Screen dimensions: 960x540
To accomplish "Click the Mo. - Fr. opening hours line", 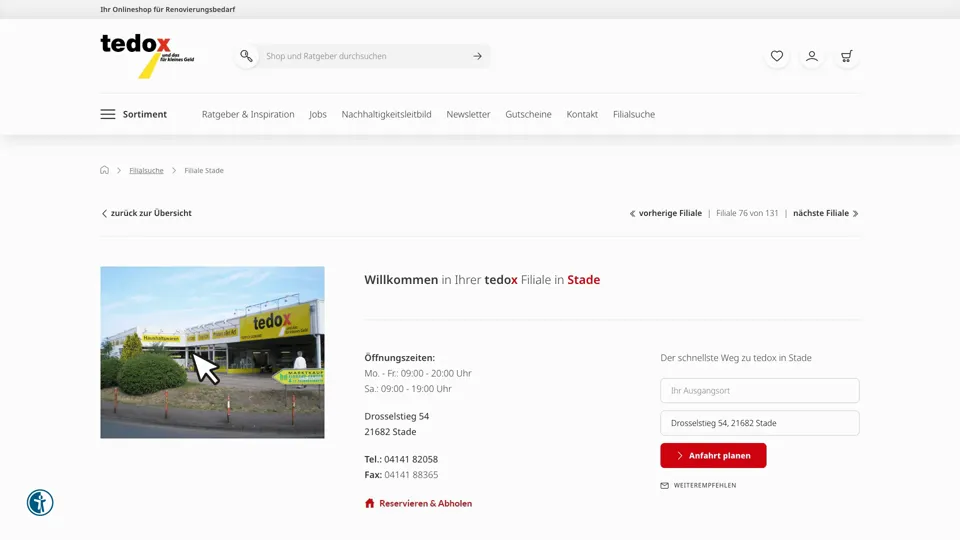I will (418, 373).
